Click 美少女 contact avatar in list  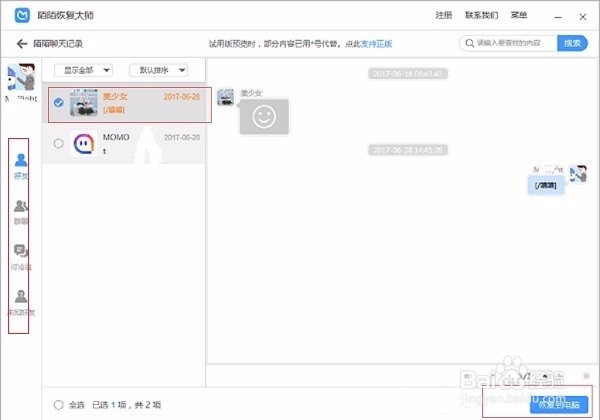click(83, 103)
